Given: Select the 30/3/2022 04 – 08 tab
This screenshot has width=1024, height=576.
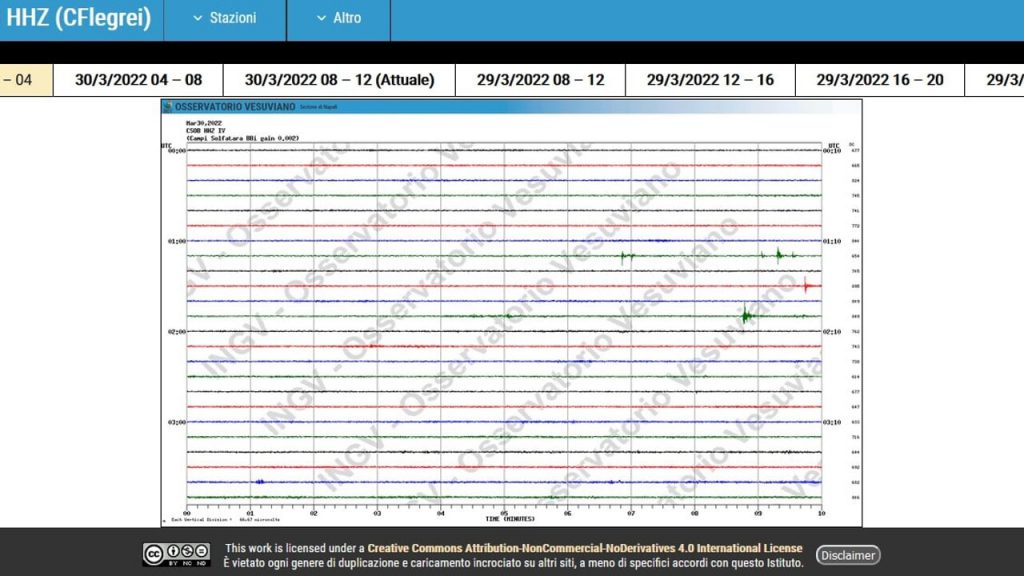Looking at the screenshot, I should (138, 80).
